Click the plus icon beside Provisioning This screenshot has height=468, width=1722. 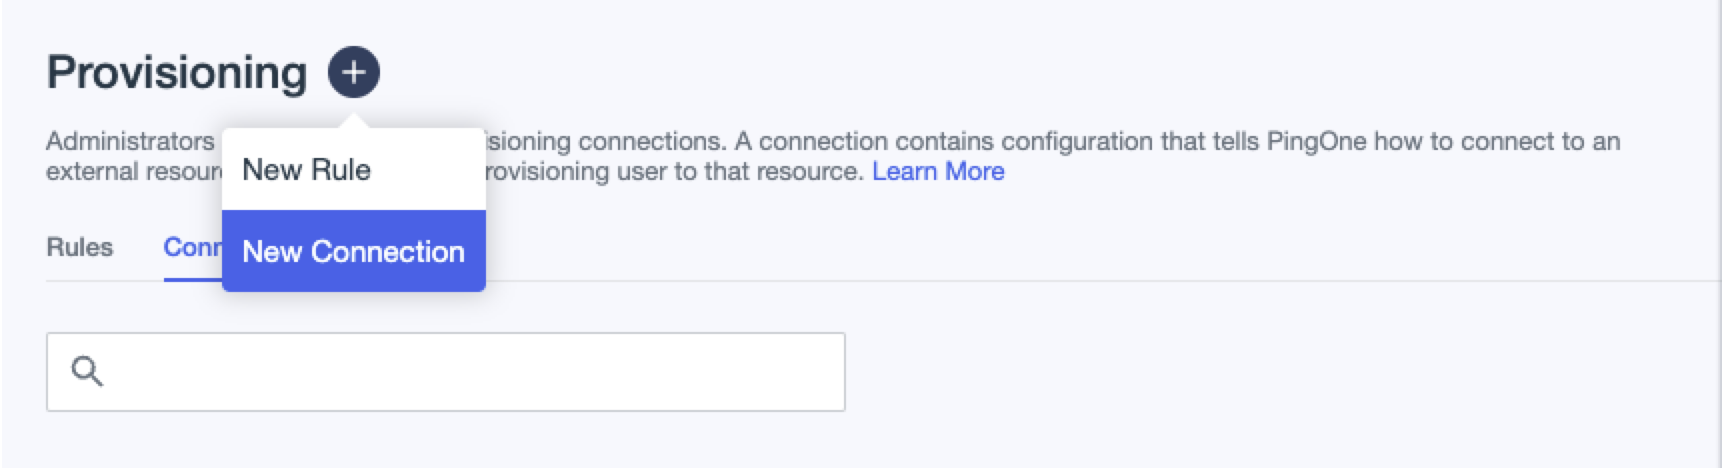pos(354,72)
